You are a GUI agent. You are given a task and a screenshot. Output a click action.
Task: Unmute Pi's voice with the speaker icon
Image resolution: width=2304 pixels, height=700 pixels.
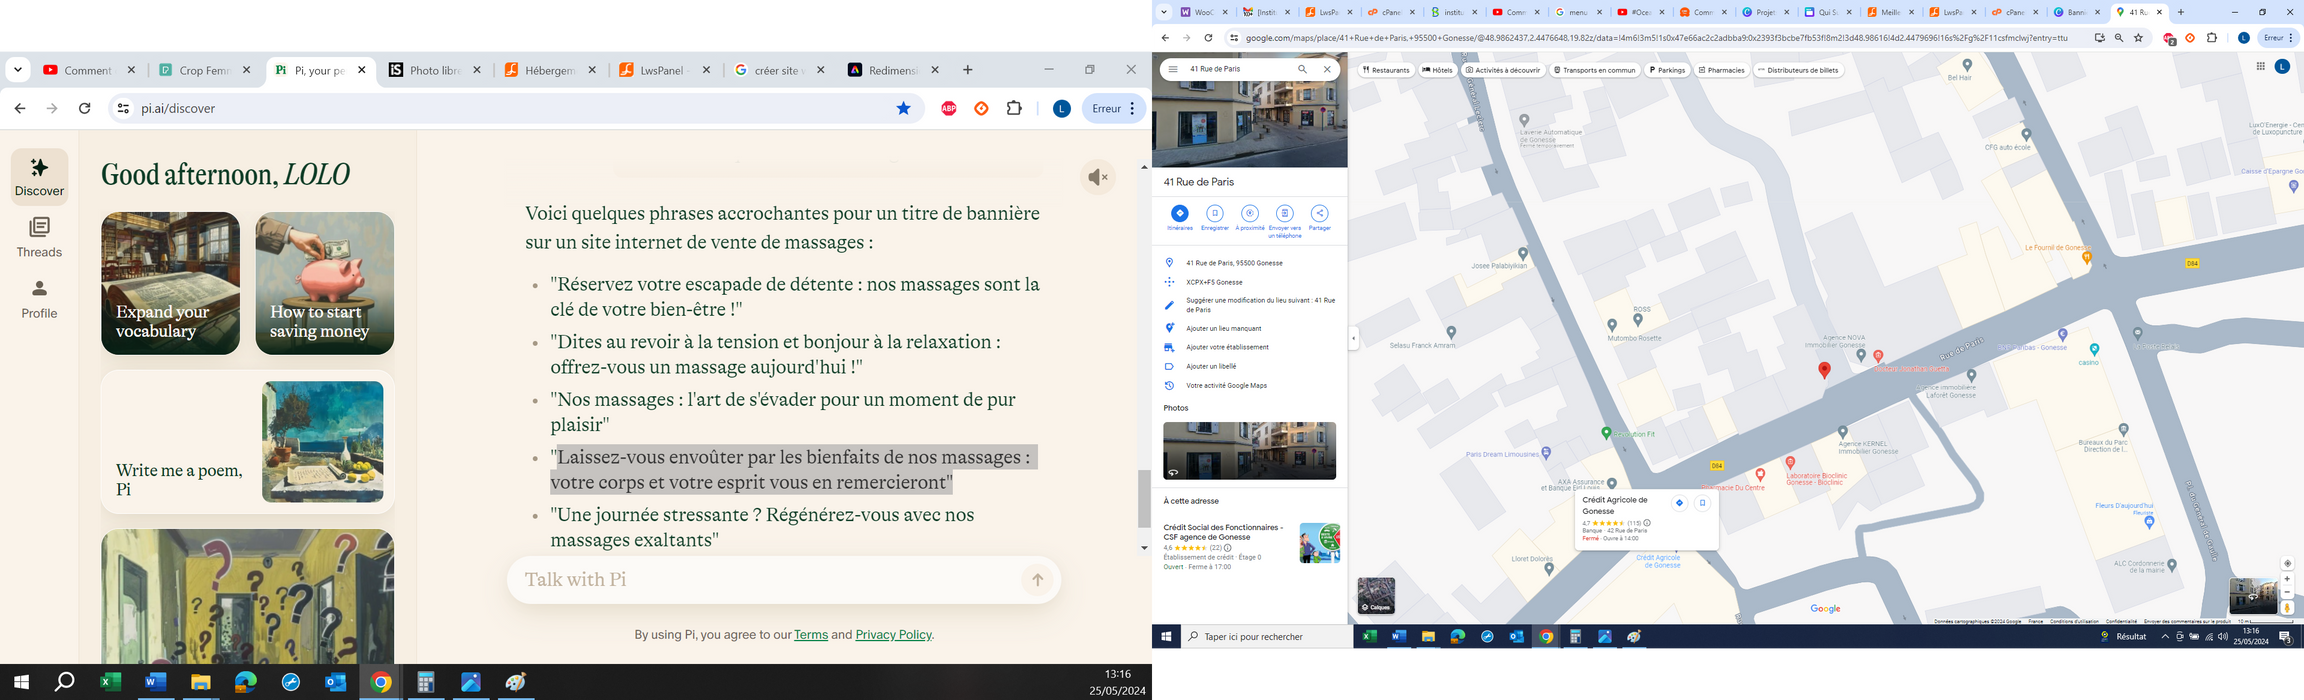[1097, 178]
